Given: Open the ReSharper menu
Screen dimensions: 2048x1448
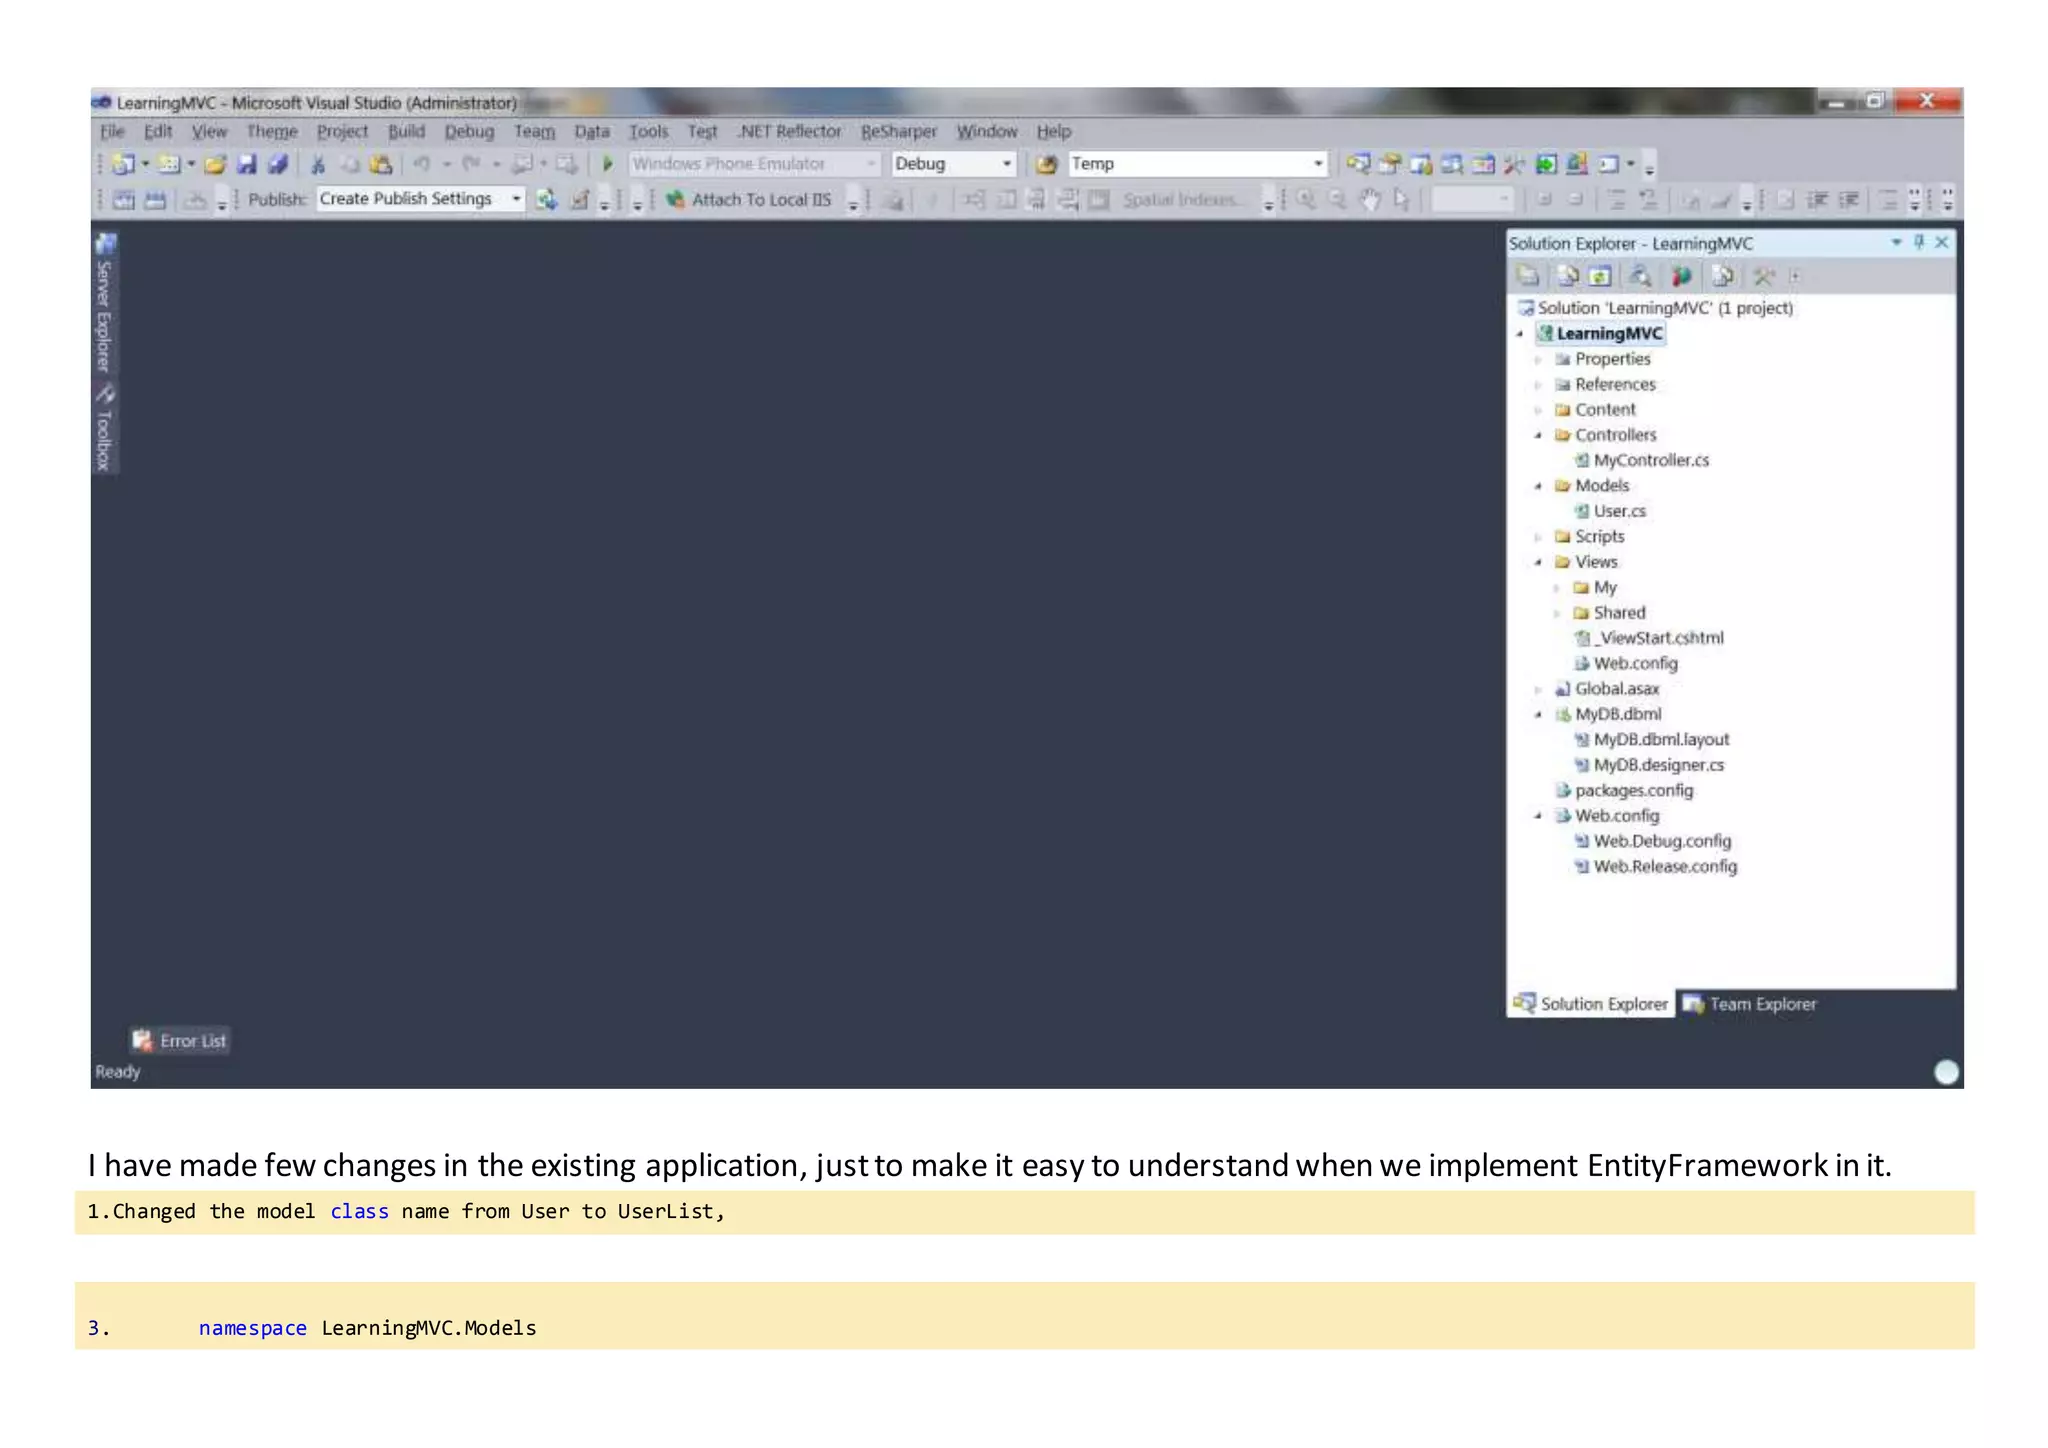Looking at the screenshot, I should click(899, 132).
